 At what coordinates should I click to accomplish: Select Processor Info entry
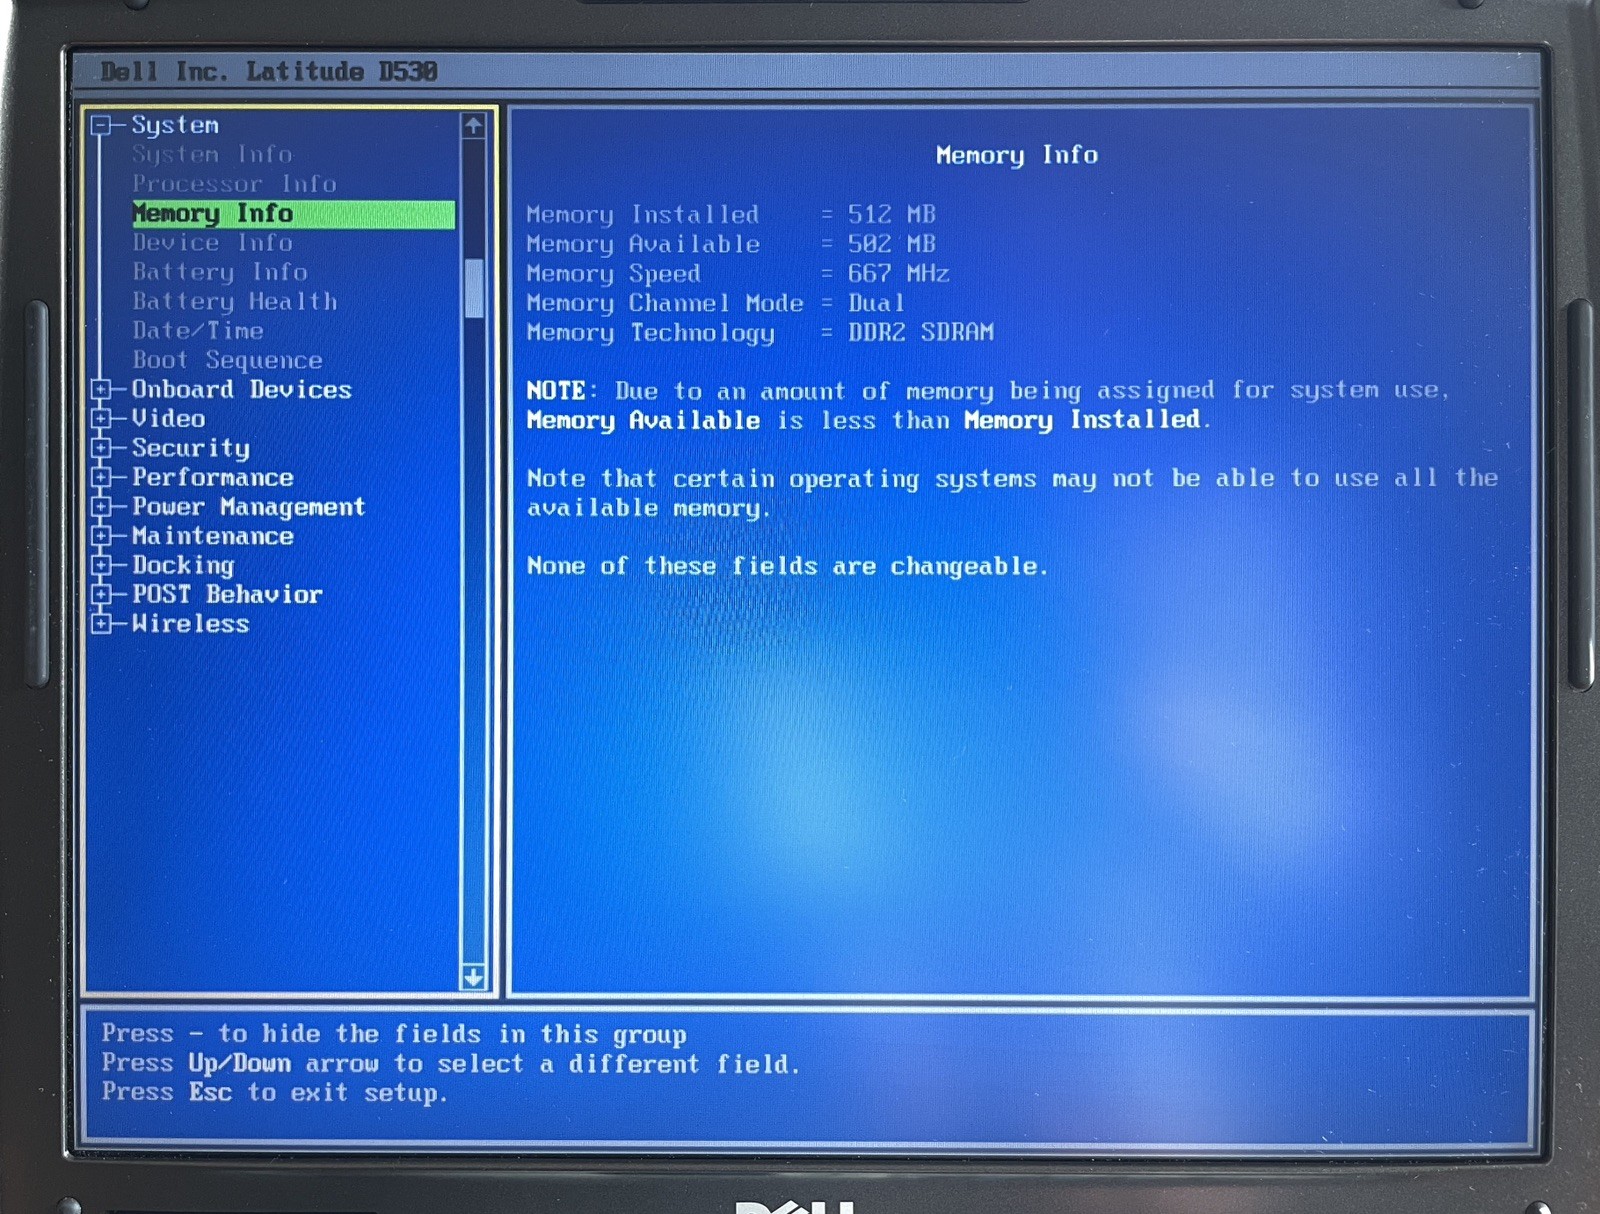tap(234, 184)
